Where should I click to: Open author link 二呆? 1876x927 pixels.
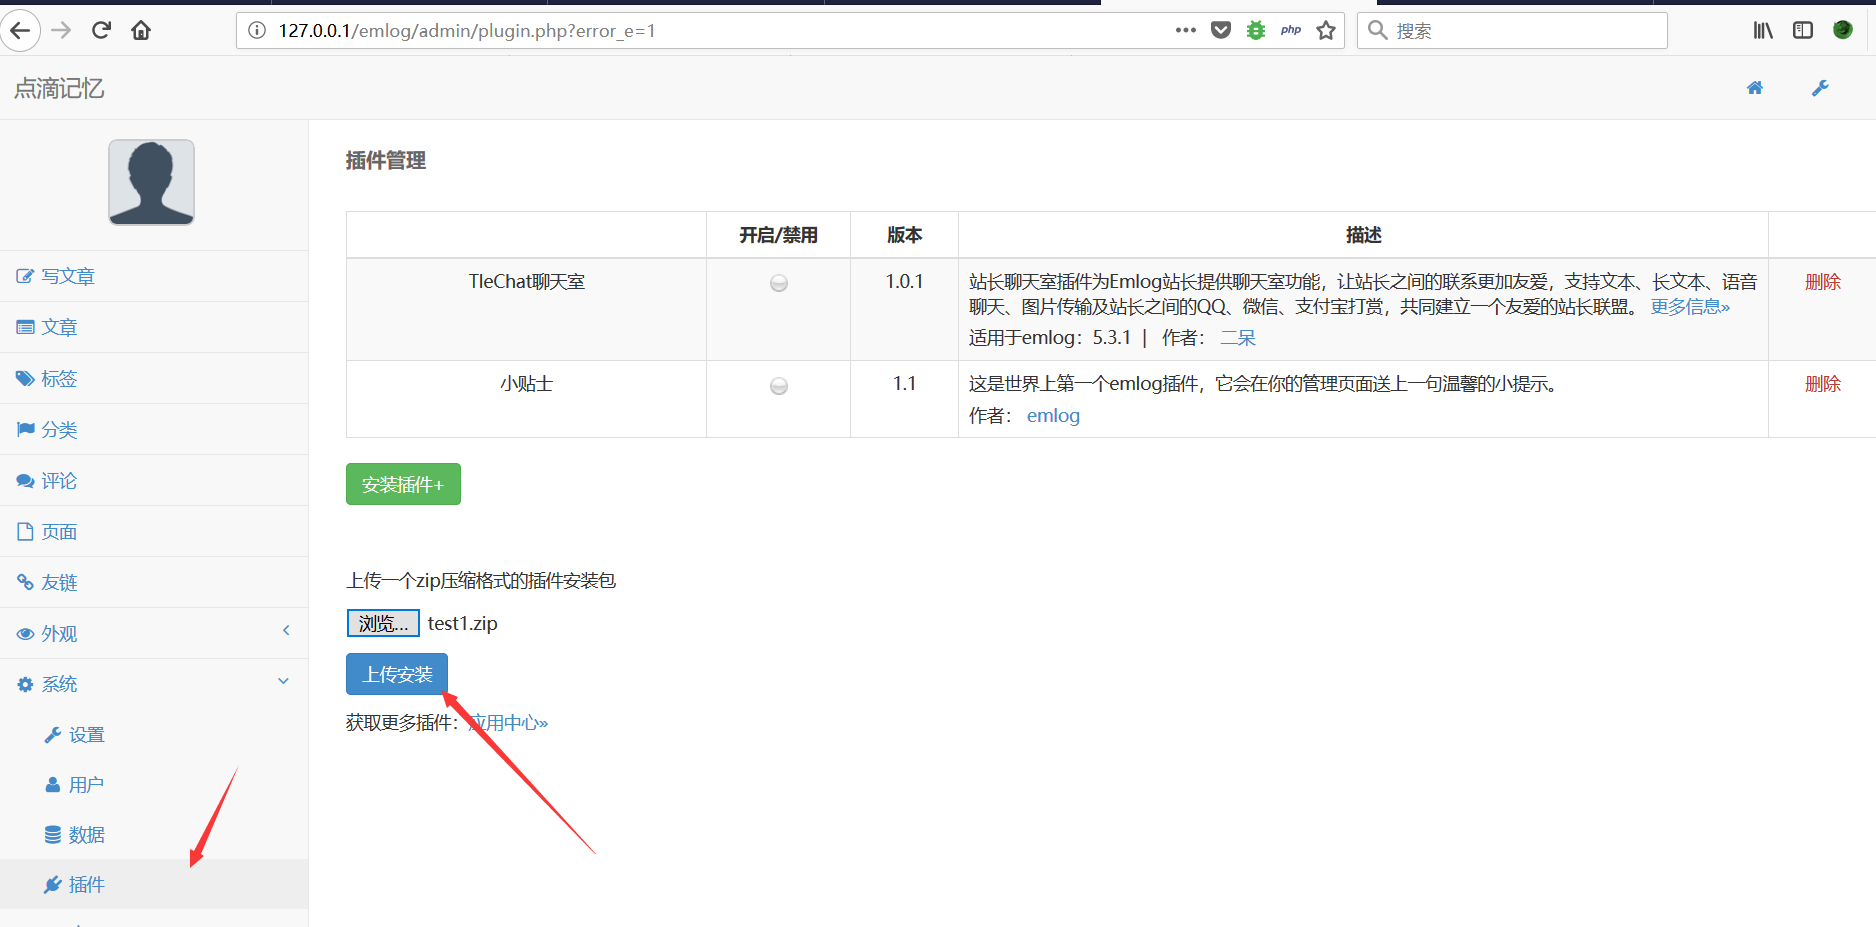[x=1238, y=338]
